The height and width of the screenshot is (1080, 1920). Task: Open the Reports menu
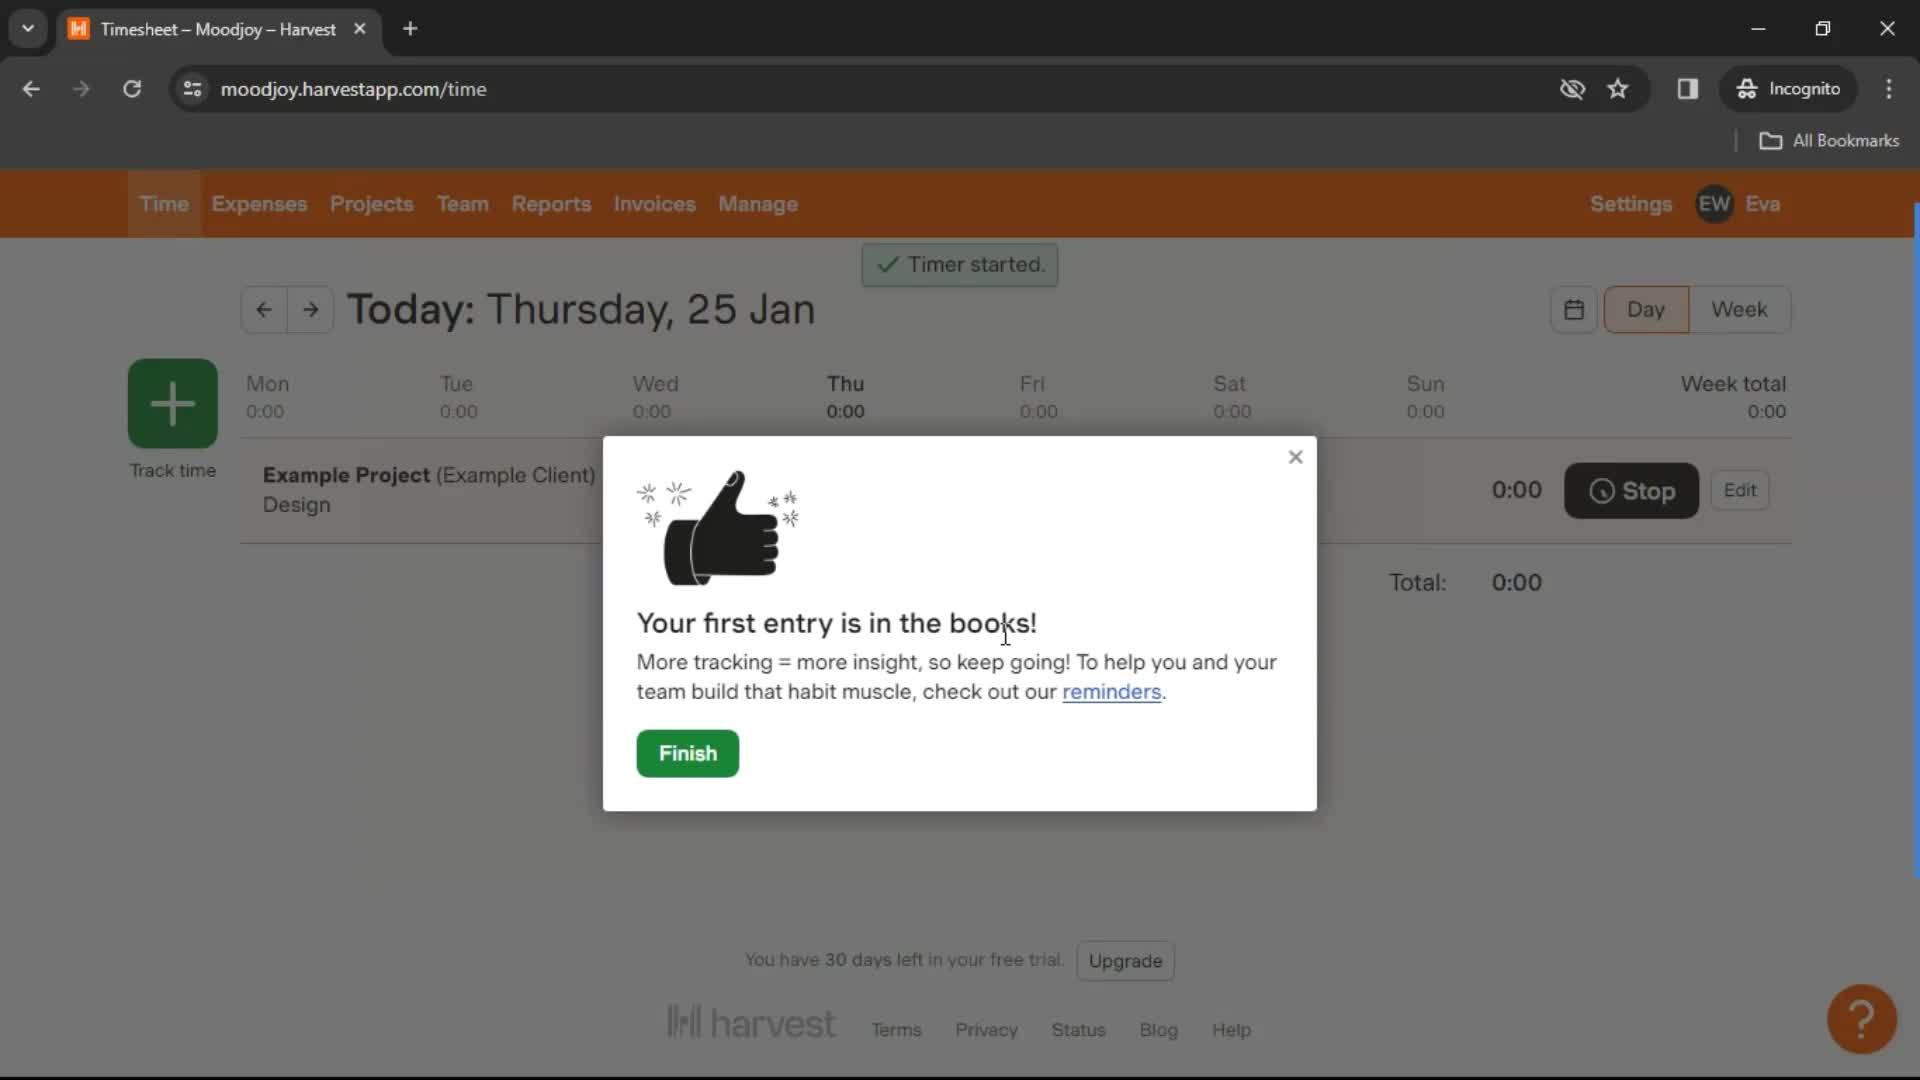click(x=551, y=203)
